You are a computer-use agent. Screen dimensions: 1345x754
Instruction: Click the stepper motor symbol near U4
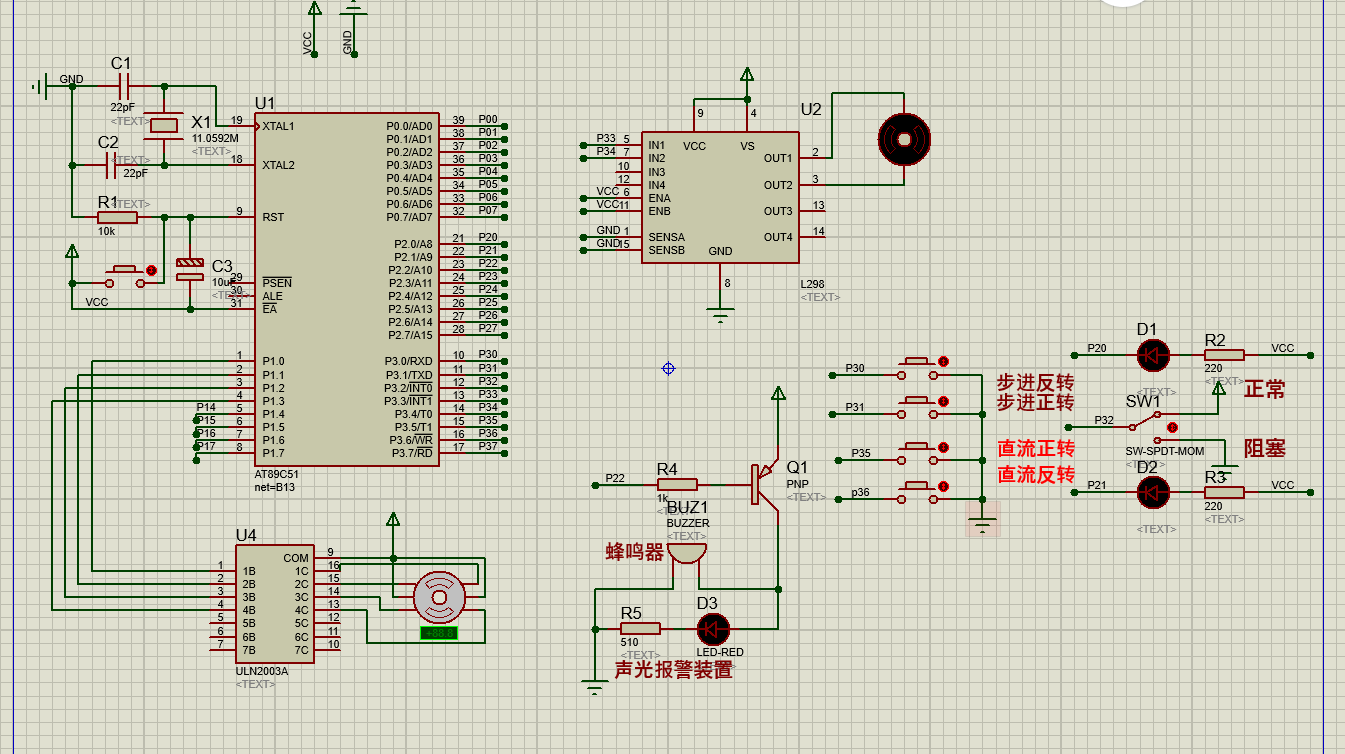[439, 597]
